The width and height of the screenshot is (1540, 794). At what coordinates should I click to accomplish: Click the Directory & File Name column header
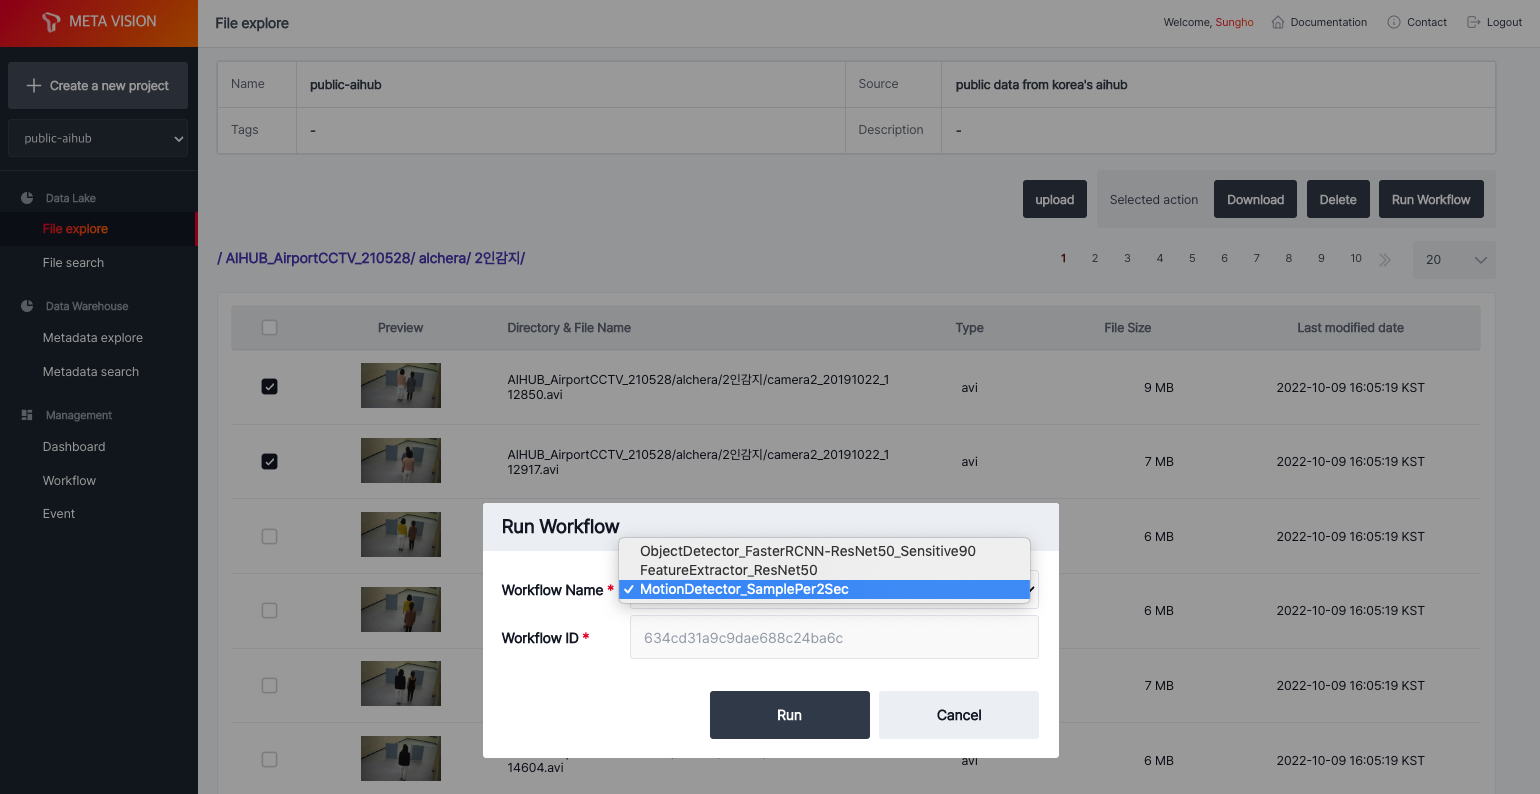[569, 328]
